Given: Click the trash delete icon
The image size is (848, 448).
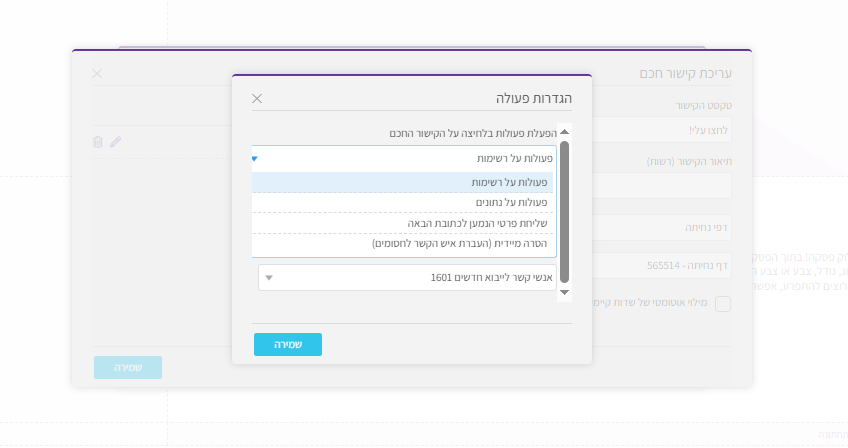Looking at the screenshot, I should [x=97, y=142].
